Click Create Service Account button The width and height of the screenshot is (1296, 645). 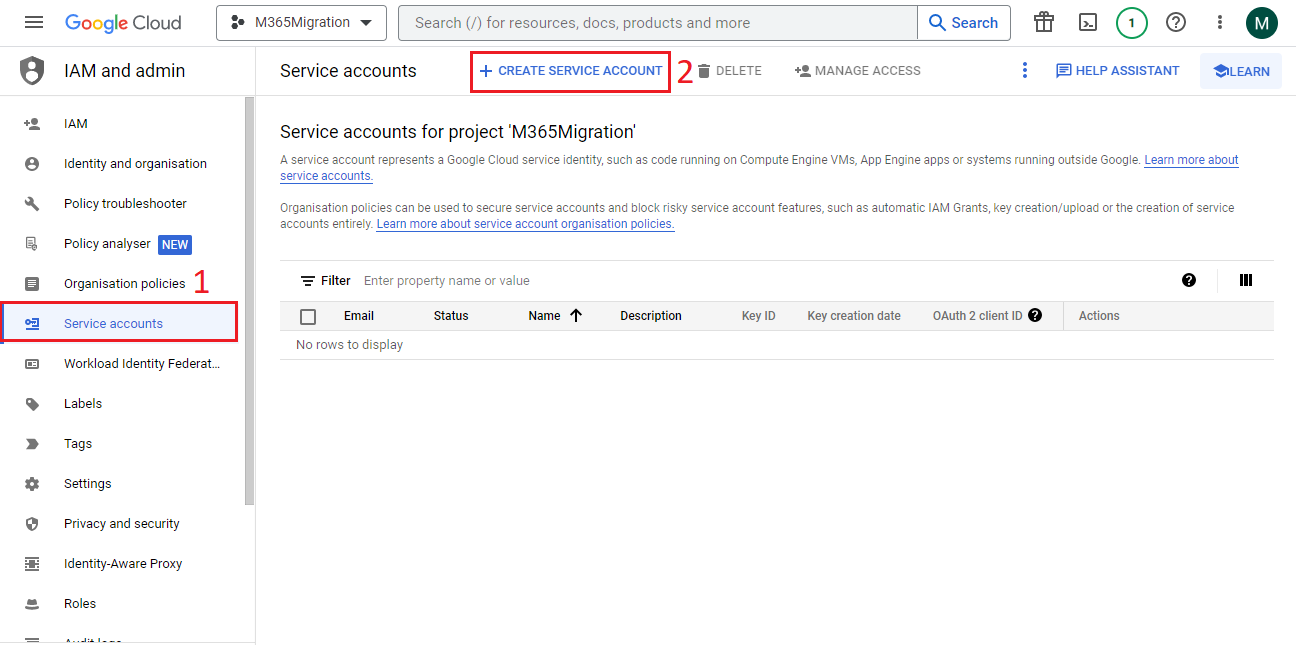coord(570,71)
